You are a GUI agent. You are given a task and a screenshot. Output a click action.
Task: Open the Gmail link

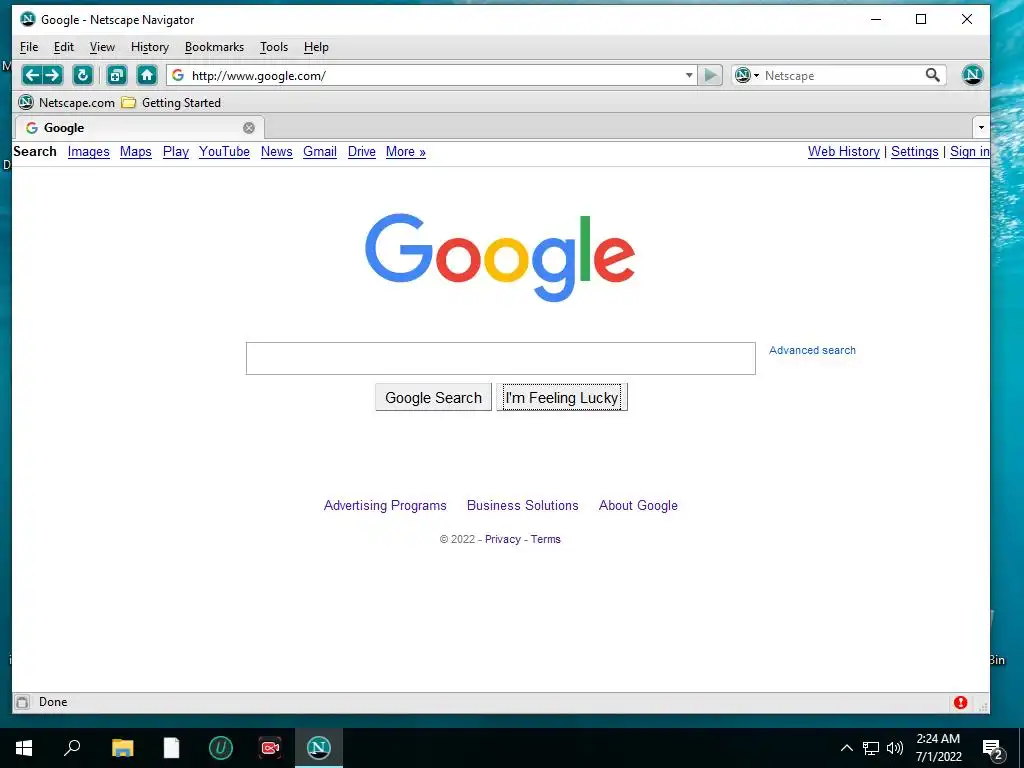(x=320, y=152)
